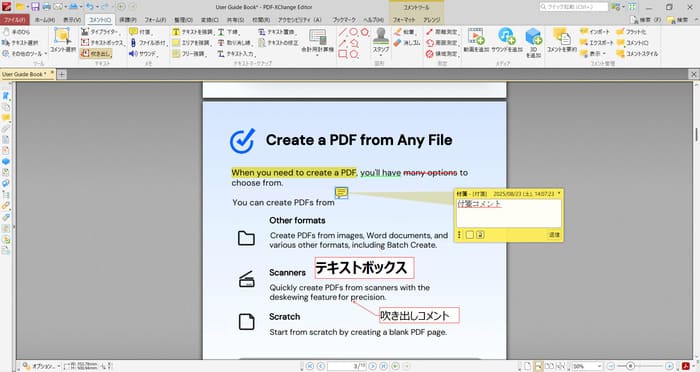This screenshot has height=372, width=700.
Task: Open その他のツール other tools dropdown
Action: pos(24,54)
